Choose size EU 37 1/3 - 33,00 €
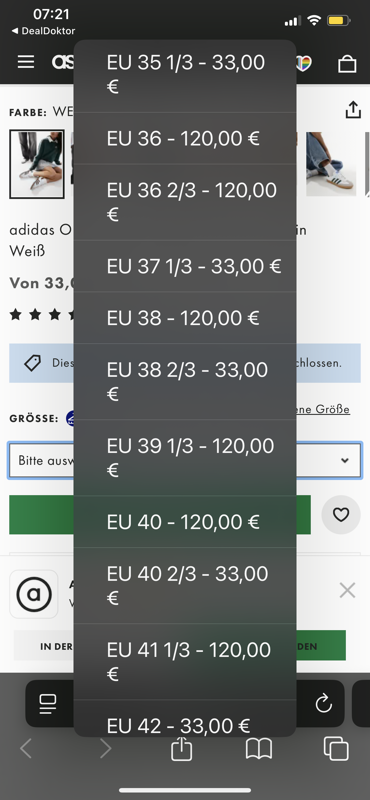Screen dimensions: 370x800 (x=185, y=266)
